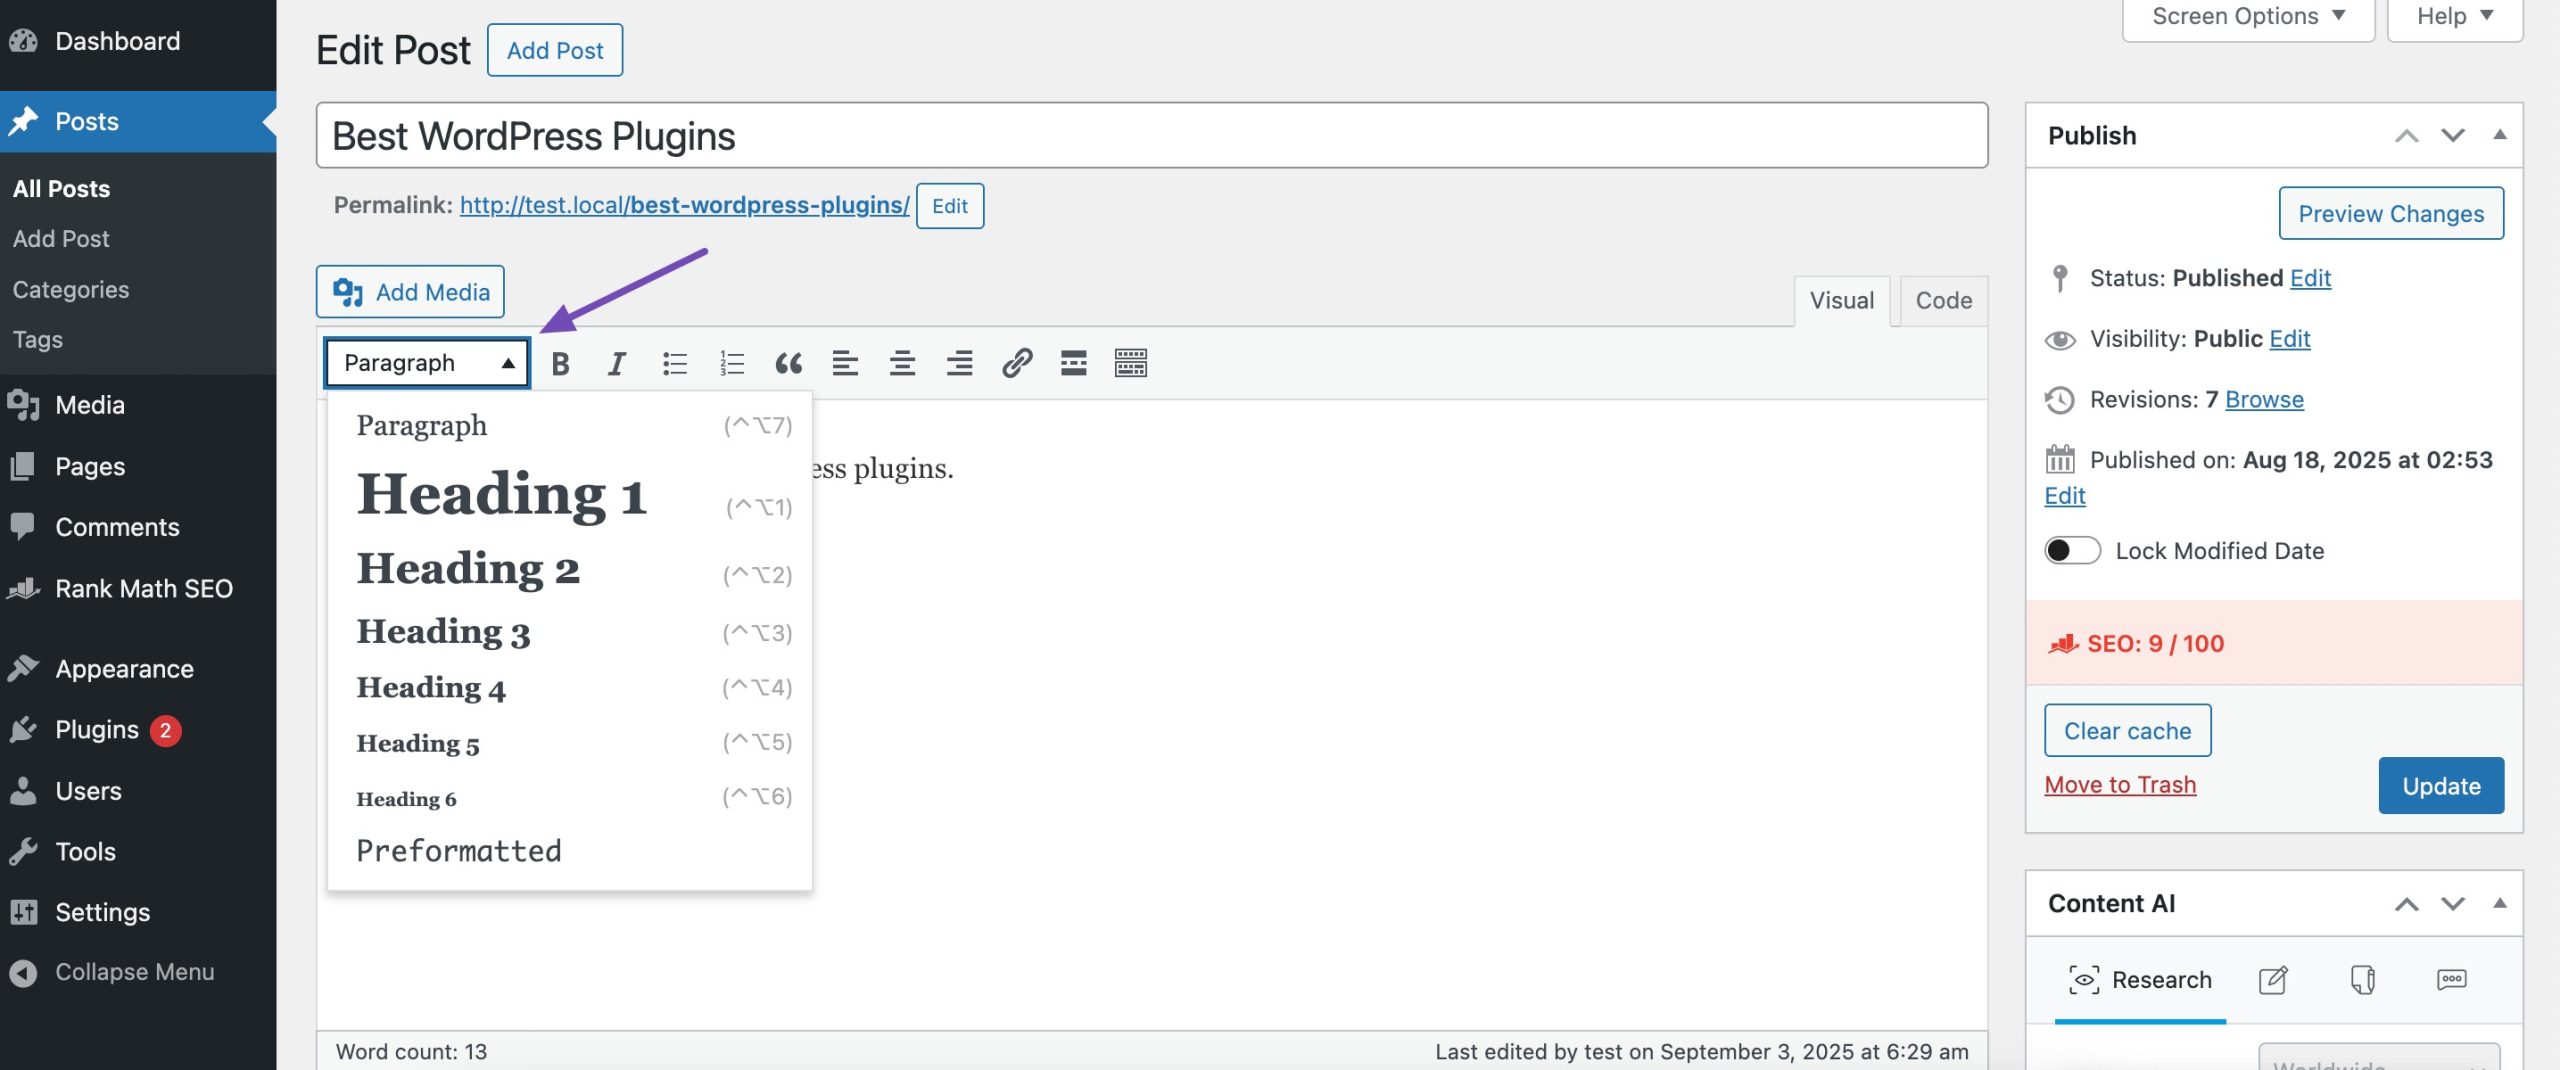Open the Content AI write tab icon
Image resolution: width=2560 pixels, height=1070 pixels.
pyautogui.click(x=2273, y=979)
